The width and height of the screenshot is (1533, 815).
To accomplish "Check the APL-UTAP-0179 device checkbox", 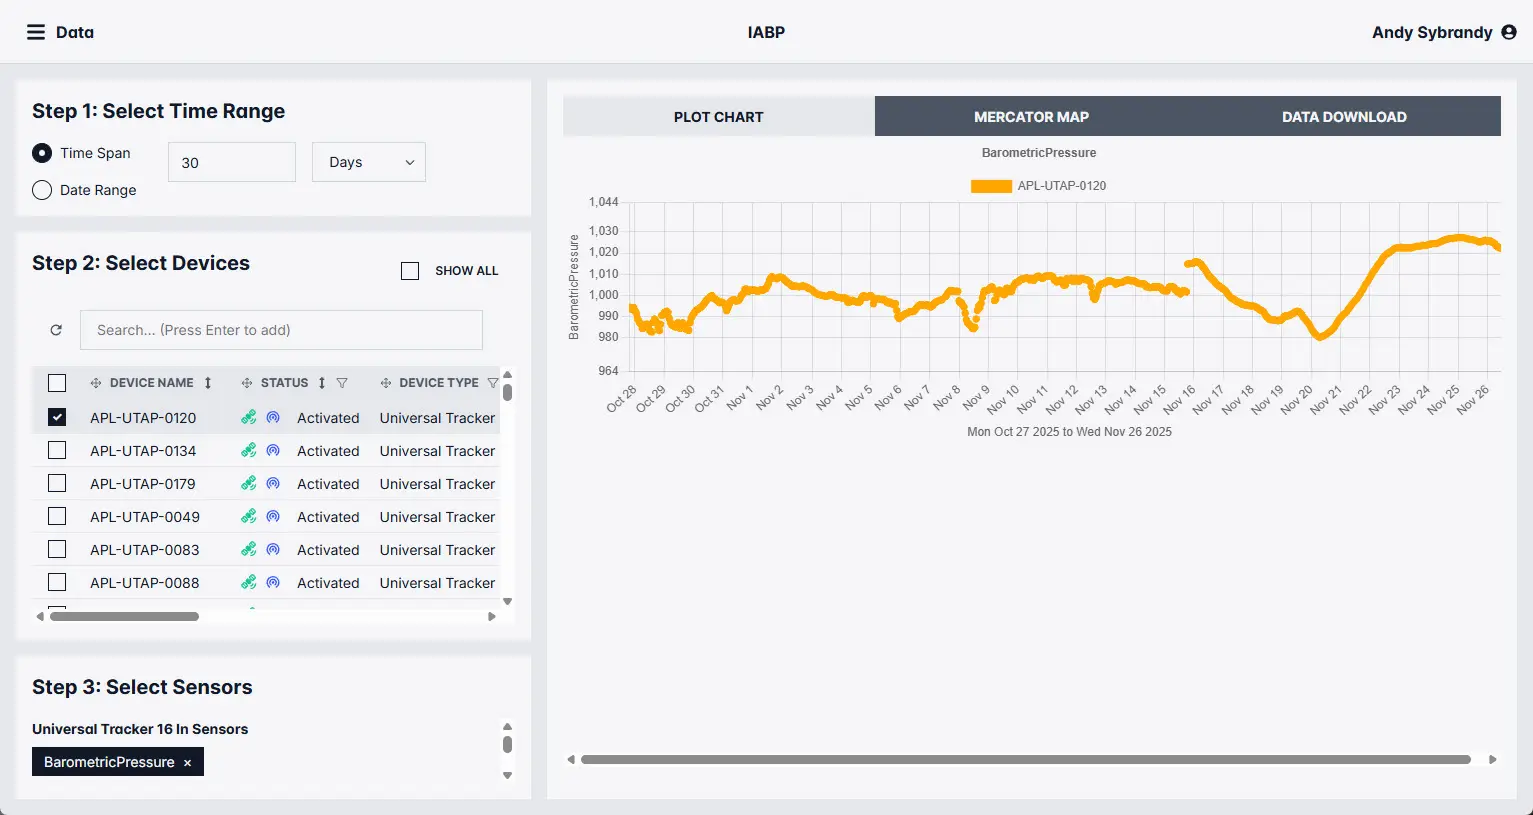I will click(57, 484).
